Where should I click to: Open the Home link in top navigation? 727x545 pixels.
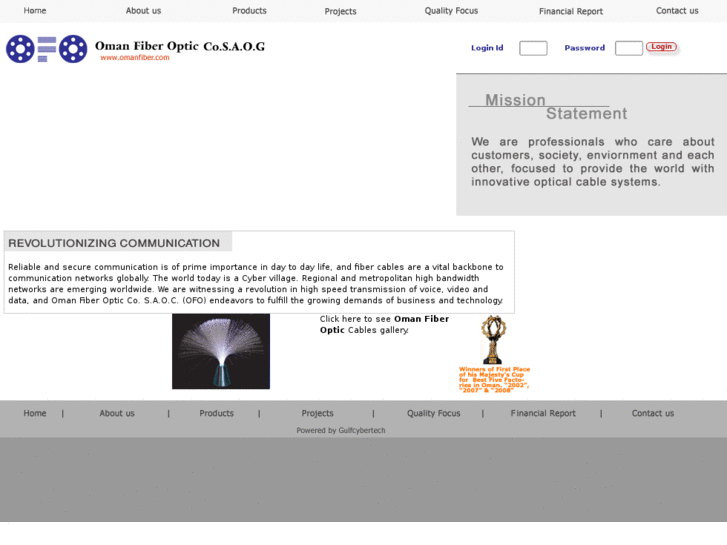35,11
